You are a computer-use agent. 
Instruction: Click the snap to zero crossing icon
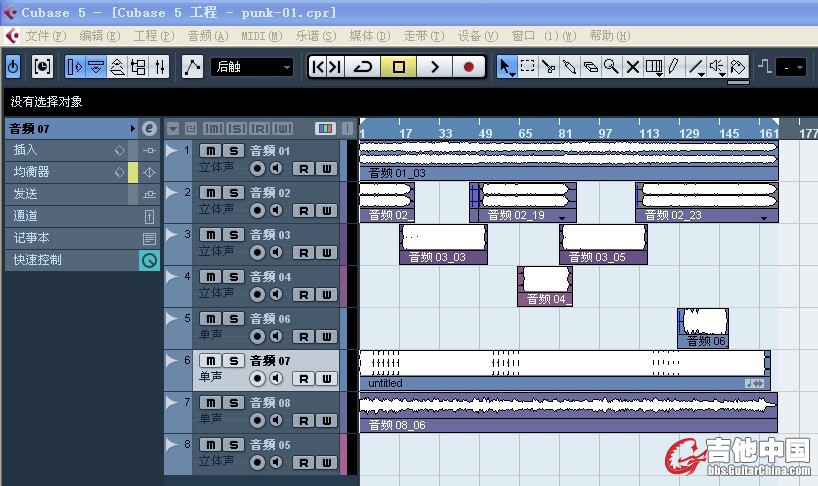[x=764, y=66]
